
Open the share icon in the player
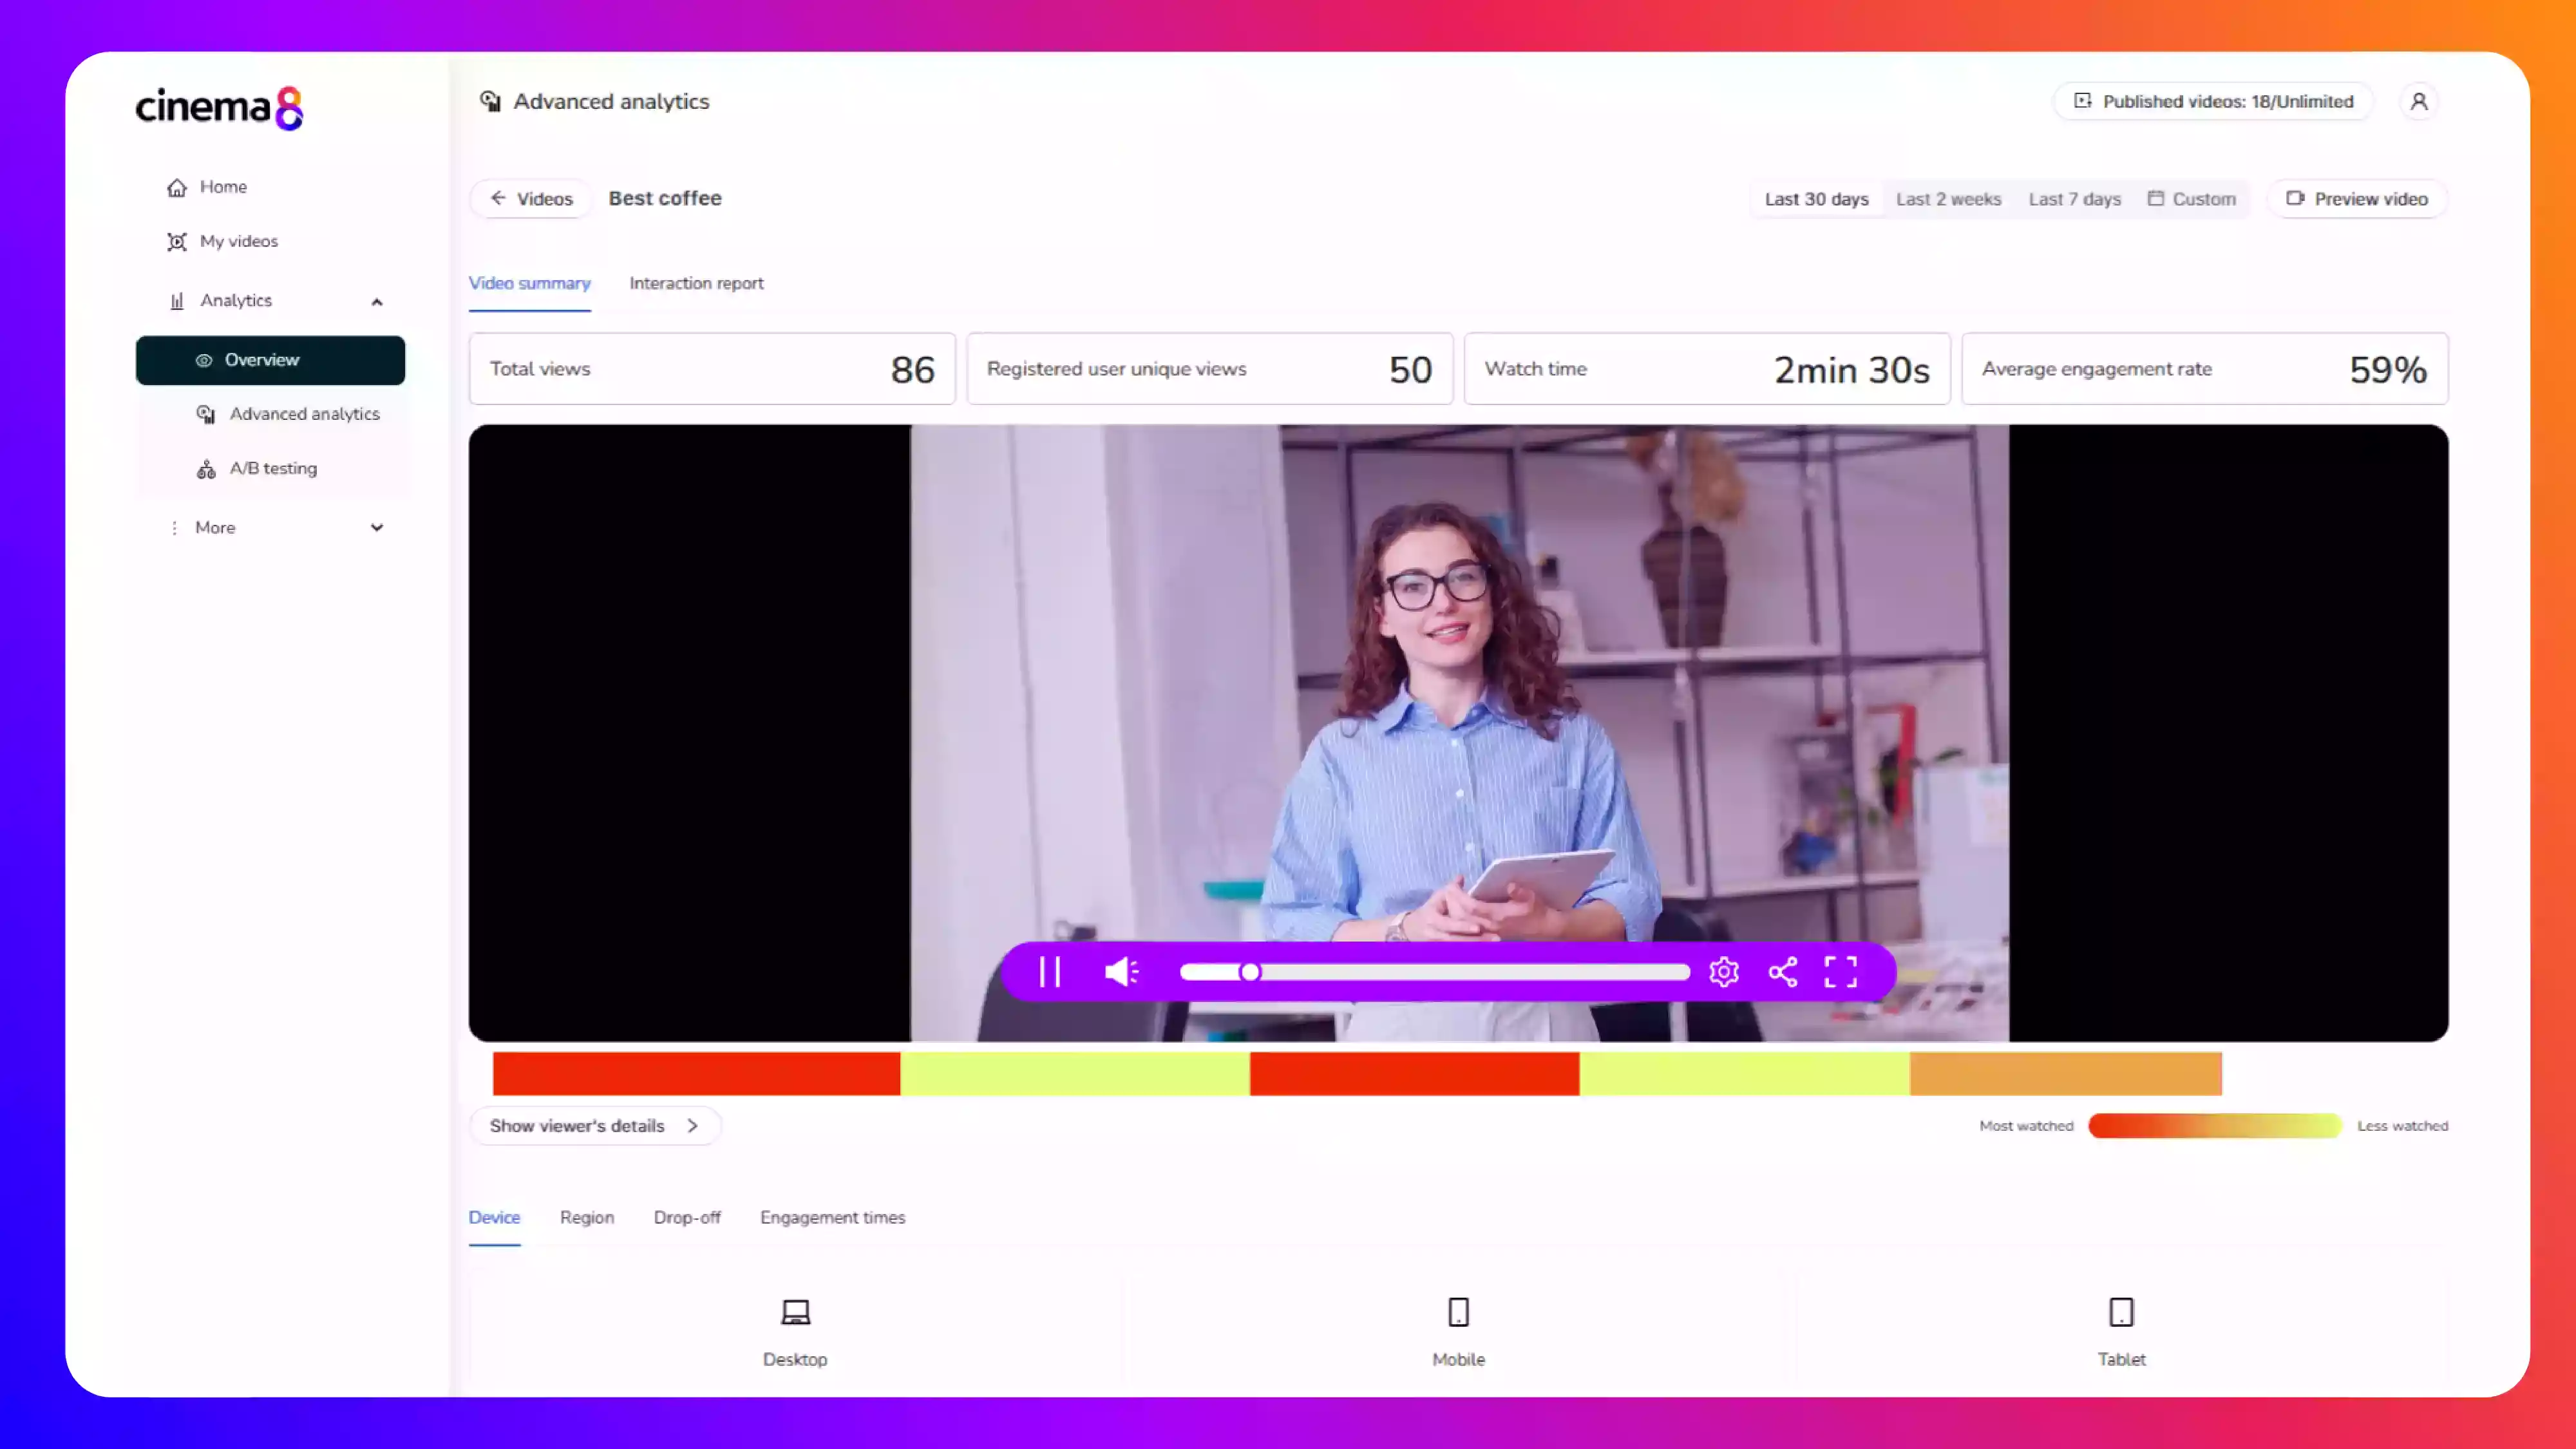click(1783, 971)
